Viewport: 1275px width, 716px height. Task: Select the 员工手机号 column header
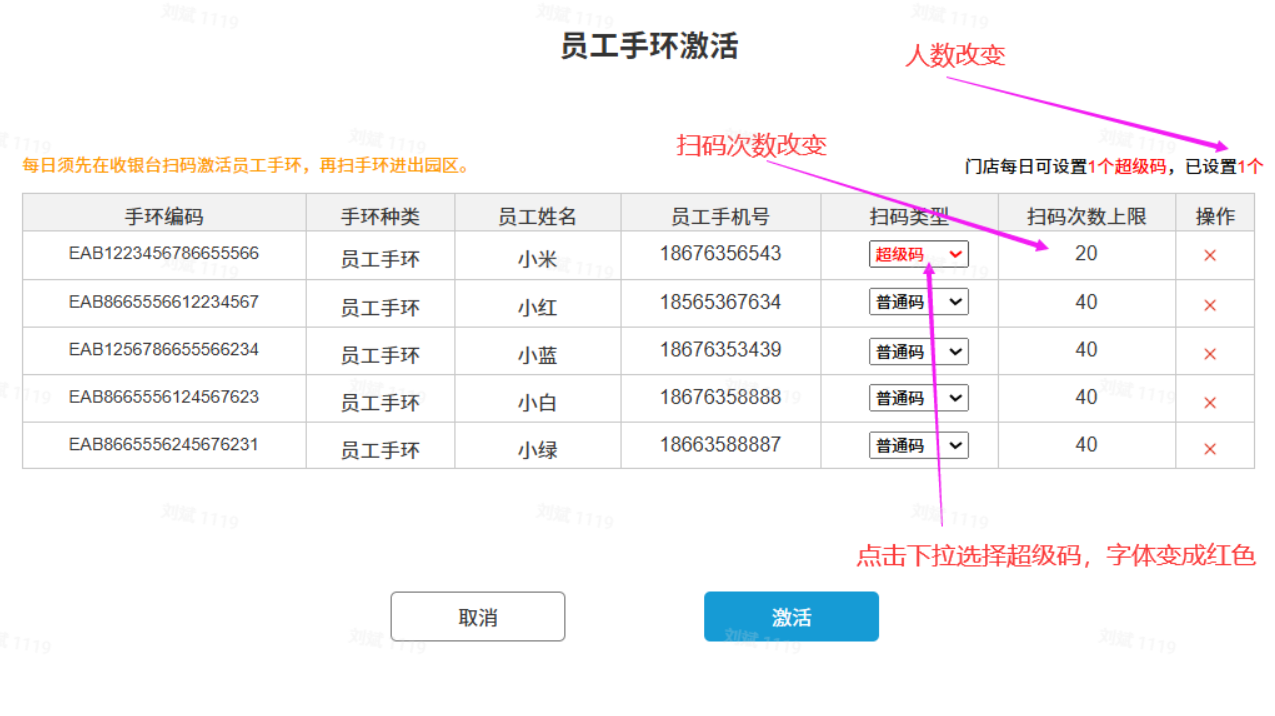click(720, 216)
